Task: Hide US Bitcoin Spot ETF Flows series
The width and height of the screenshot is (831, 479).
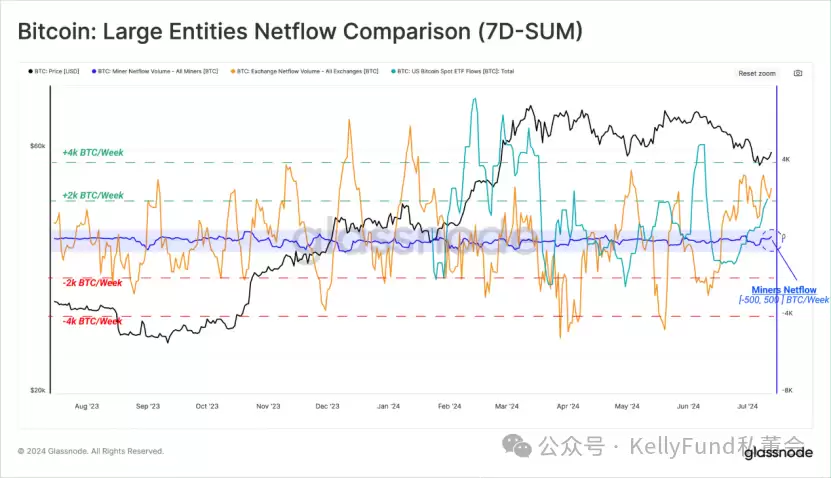Action: coord(450,72)
